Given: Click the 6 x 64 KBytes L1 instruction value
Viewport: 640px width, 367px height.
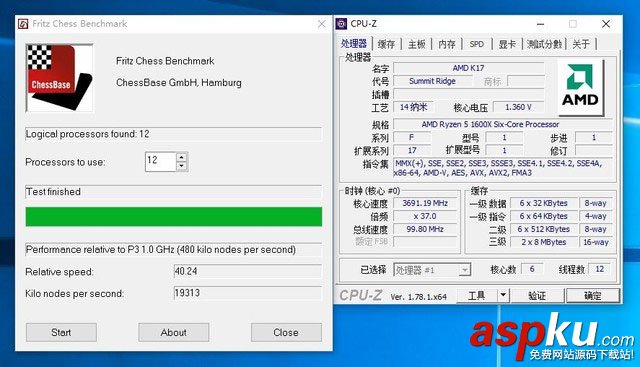Looking at the screenshot, I should coord(544,216).
